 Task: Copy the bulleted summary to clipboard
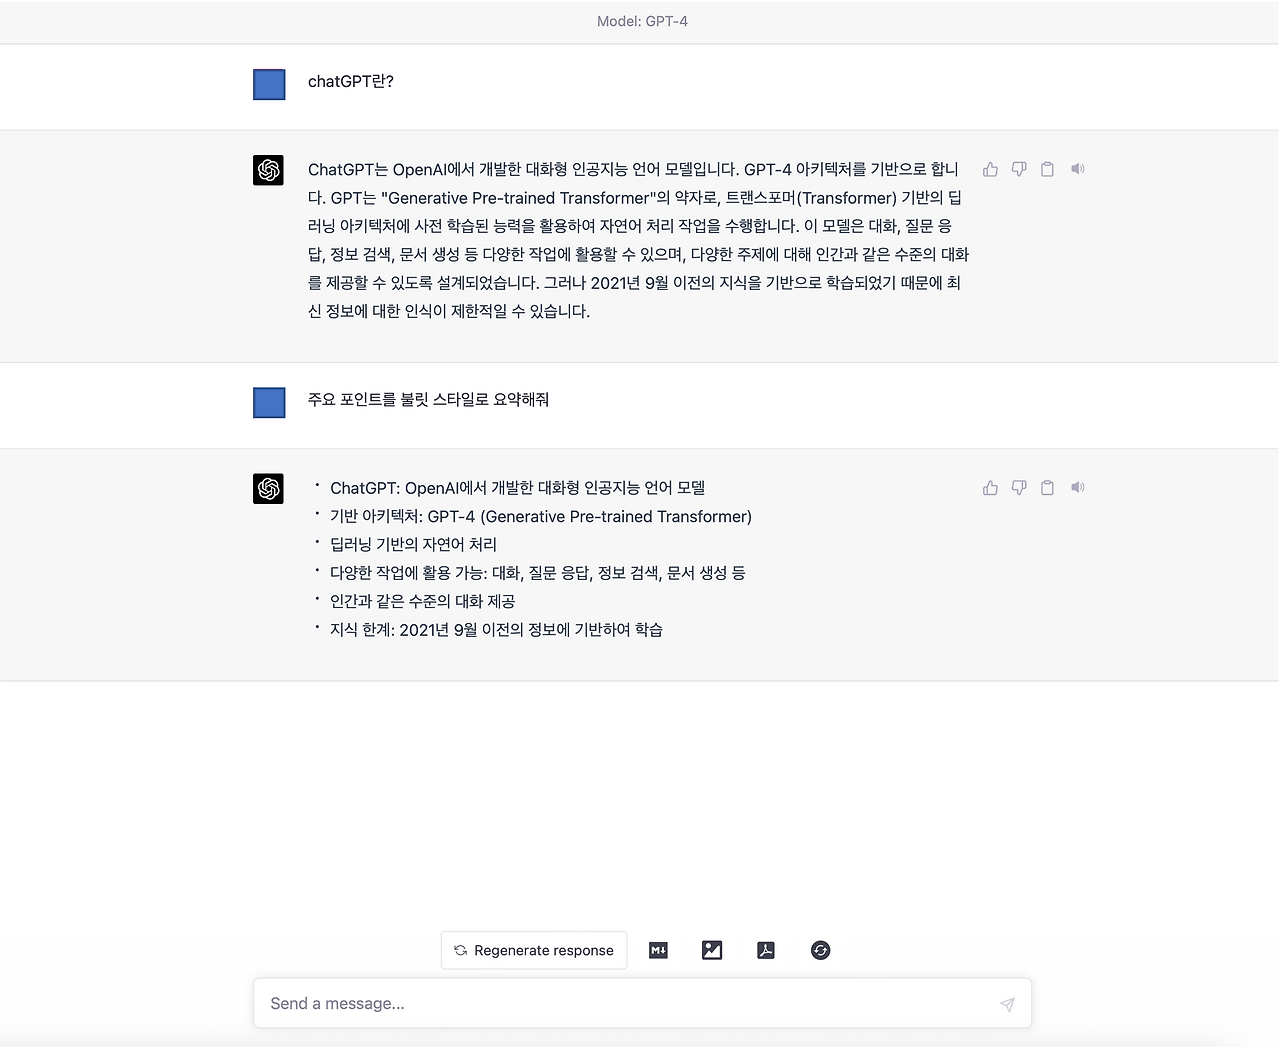pyautogui.click(x=1047, y=488)
